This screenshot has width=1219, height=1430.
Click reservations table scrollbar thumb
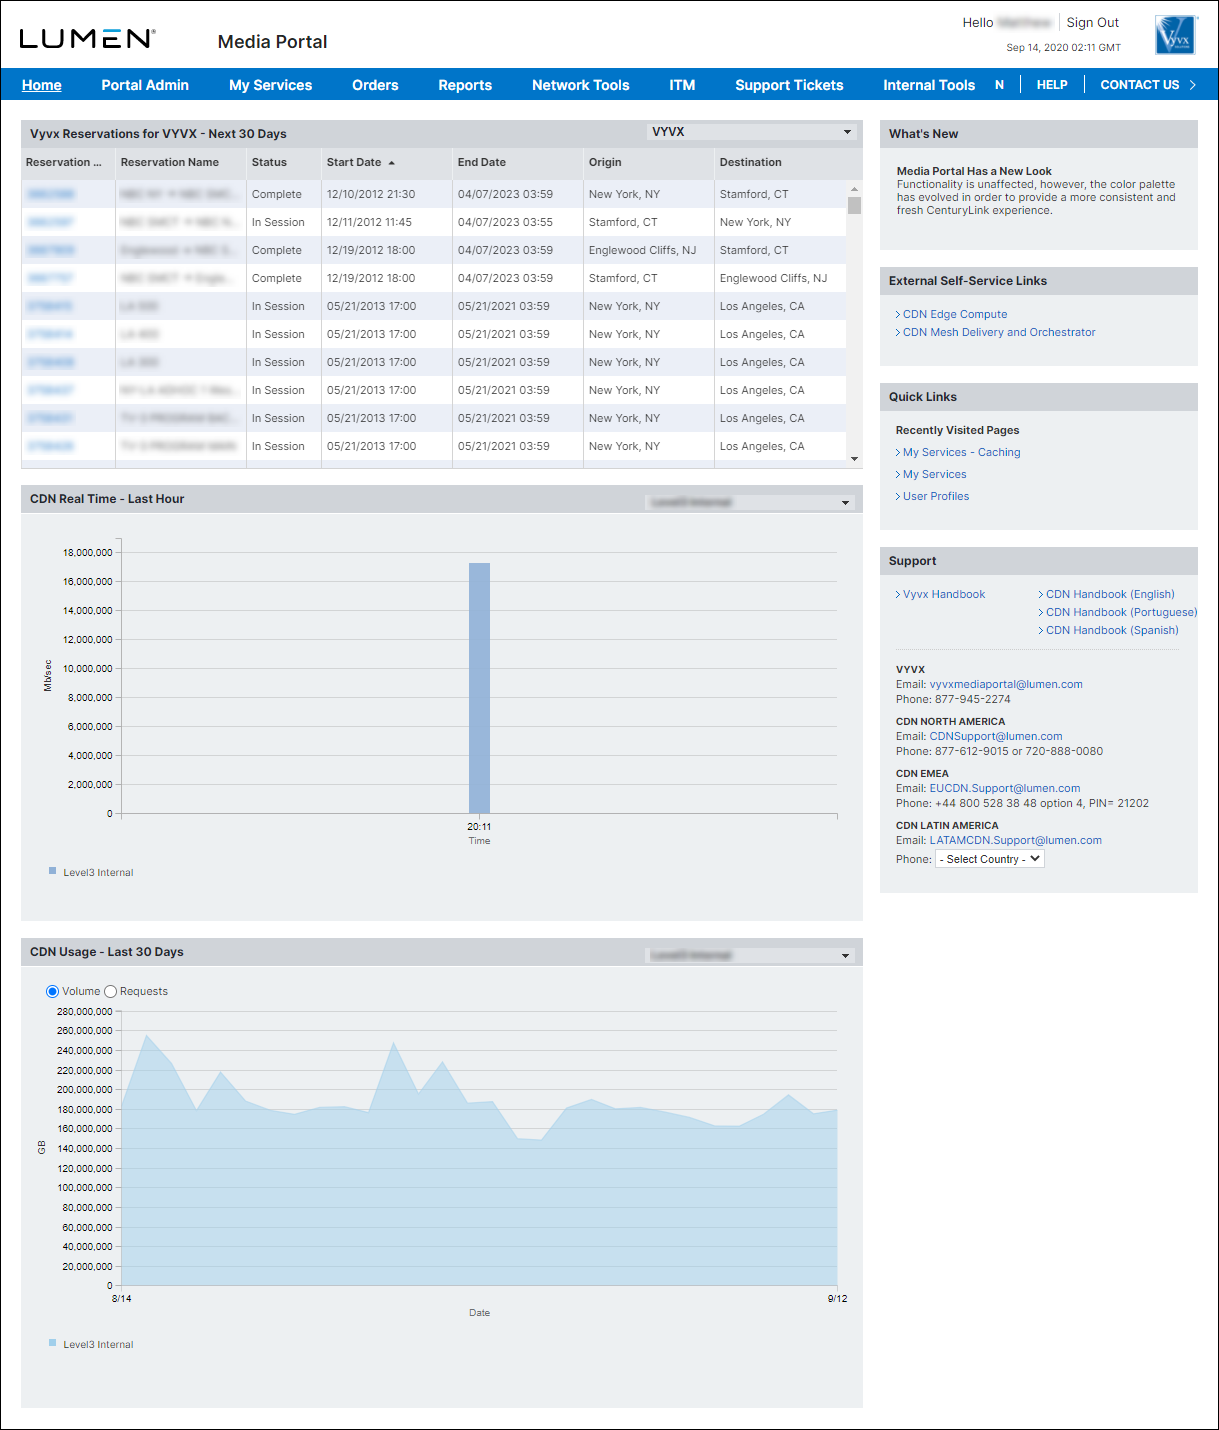854,205
